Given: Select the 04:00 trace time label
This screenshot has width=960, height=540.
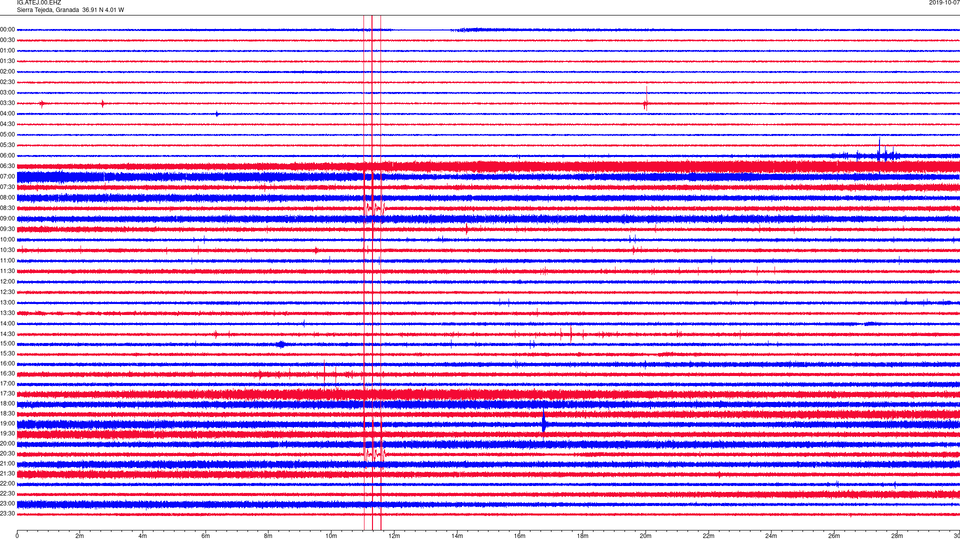Looking at the screenshot, I should pyautogui.click(x=7, y=113).
